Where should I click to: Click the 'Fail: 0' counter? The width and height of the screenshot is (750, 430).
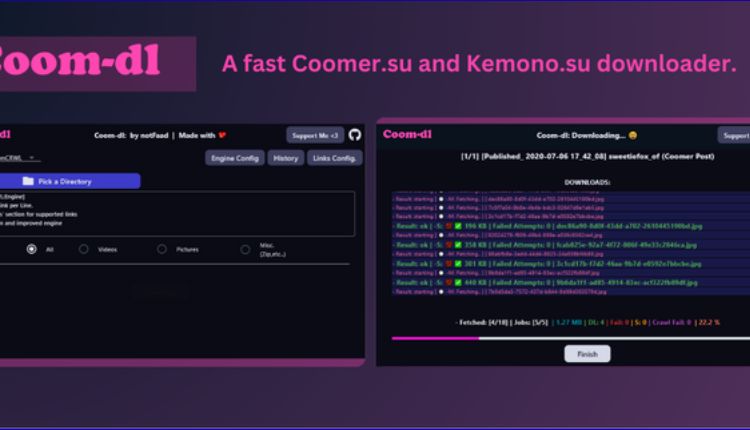pos(619,322)
